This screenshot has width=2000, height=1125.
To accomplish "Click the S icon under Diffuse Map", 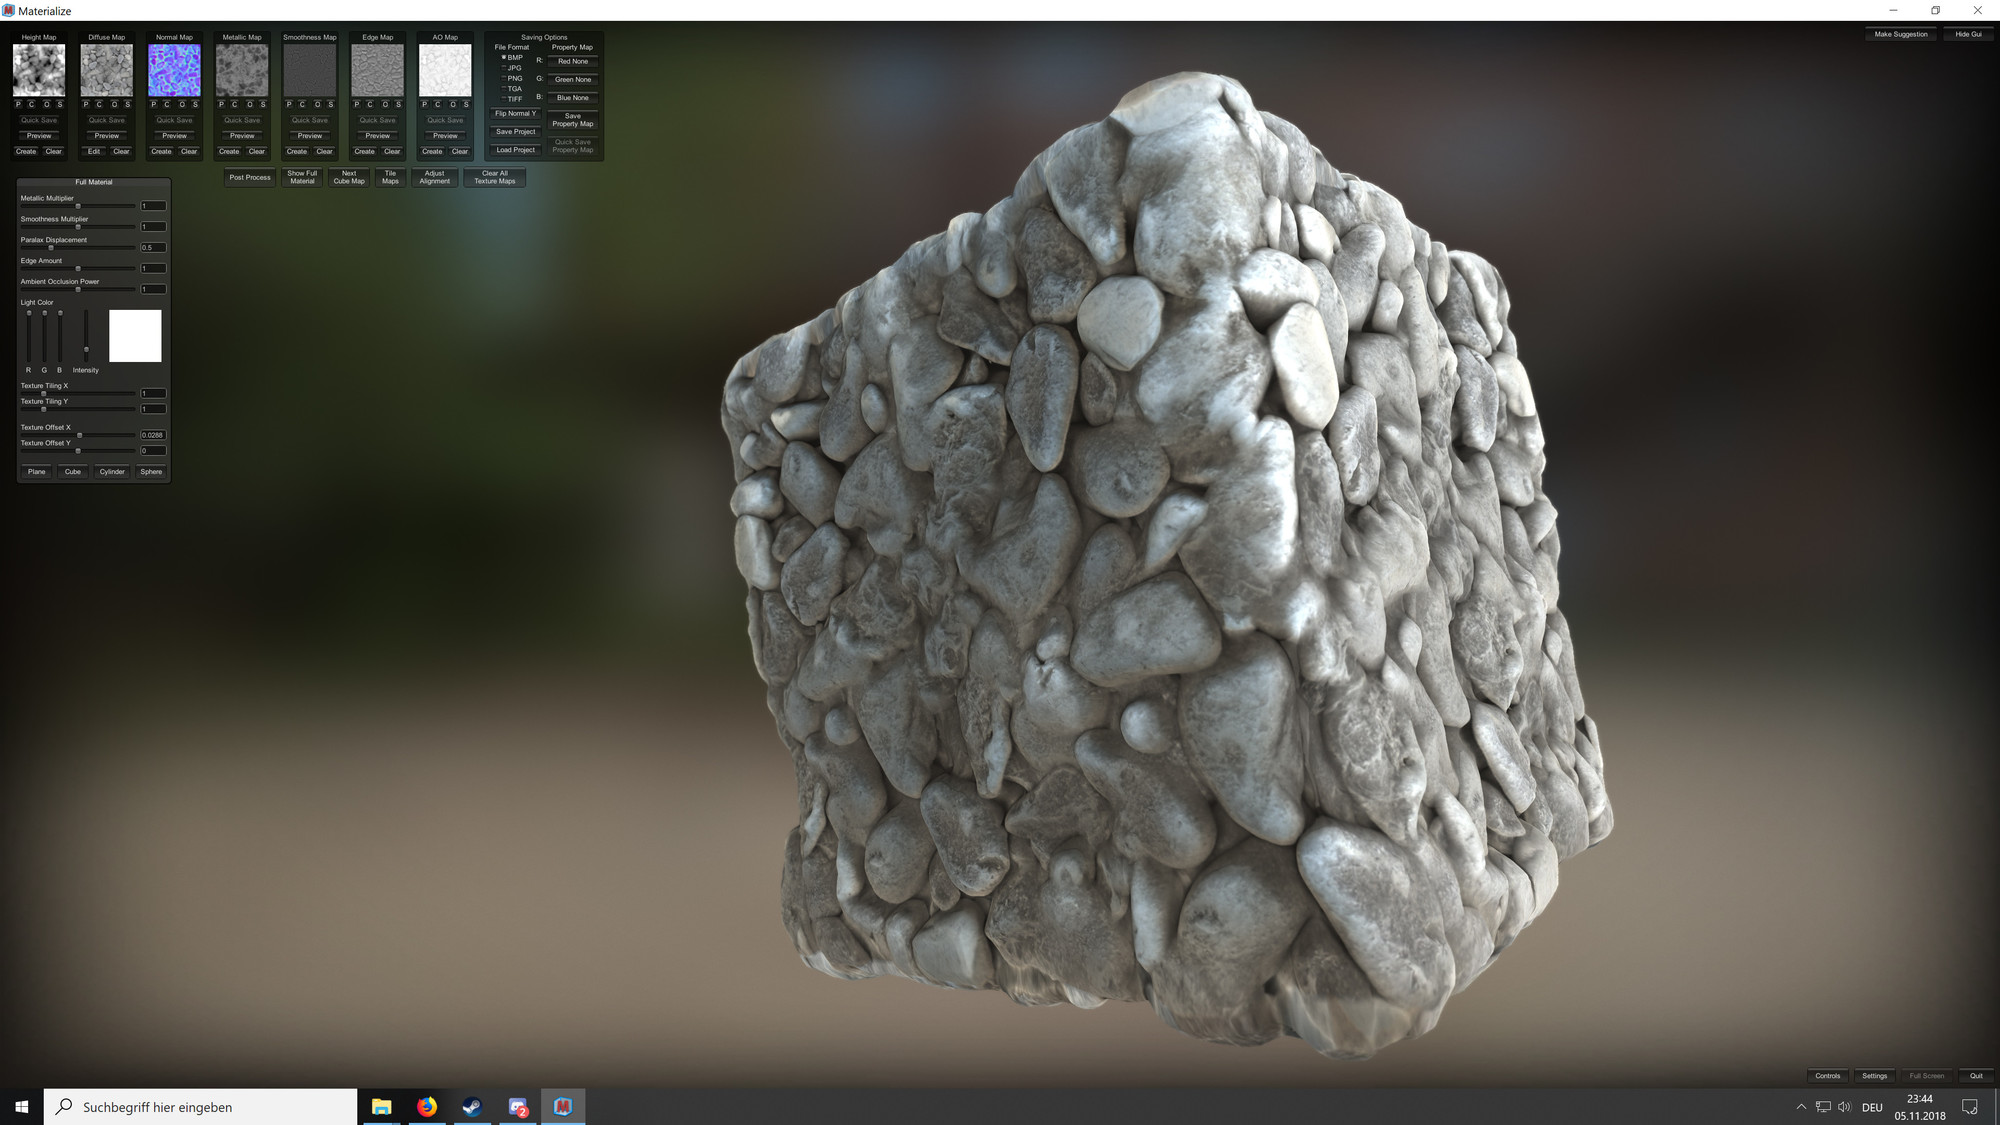I will 128,104.
